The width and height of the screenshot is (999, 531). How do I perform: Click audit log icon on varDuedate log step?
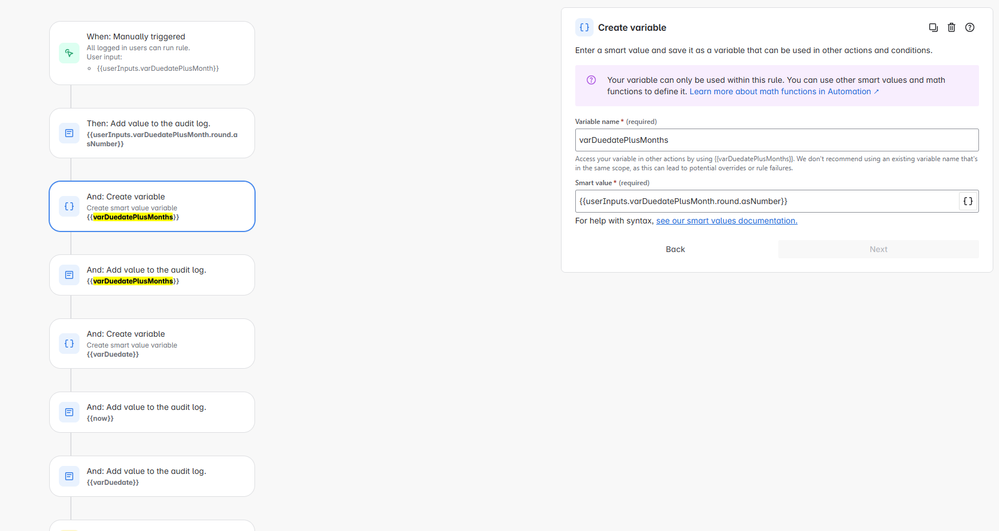click(69, 476)
